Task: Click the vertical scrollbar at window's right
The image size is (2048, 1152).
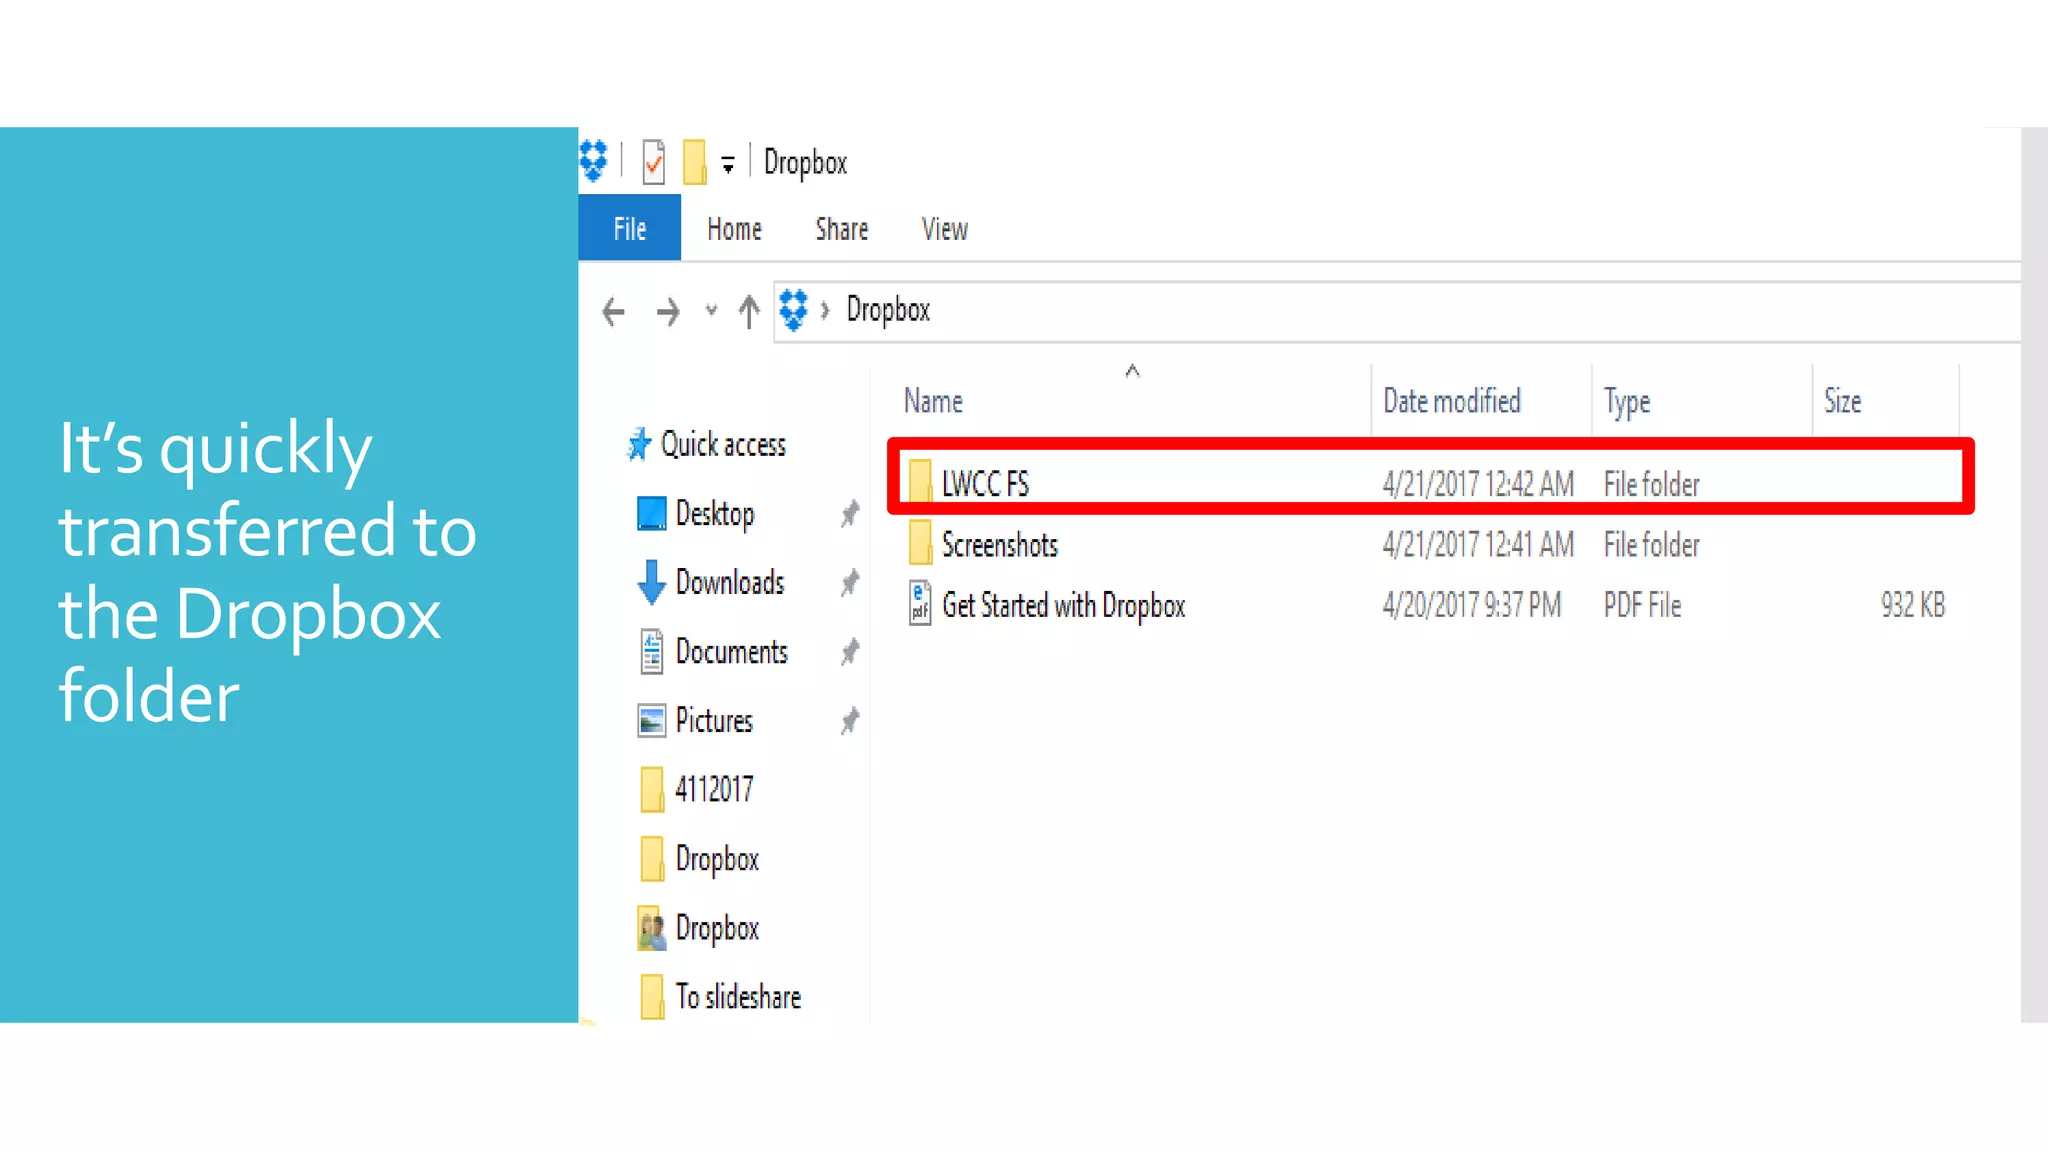Action: click(x=2034, y=574)
